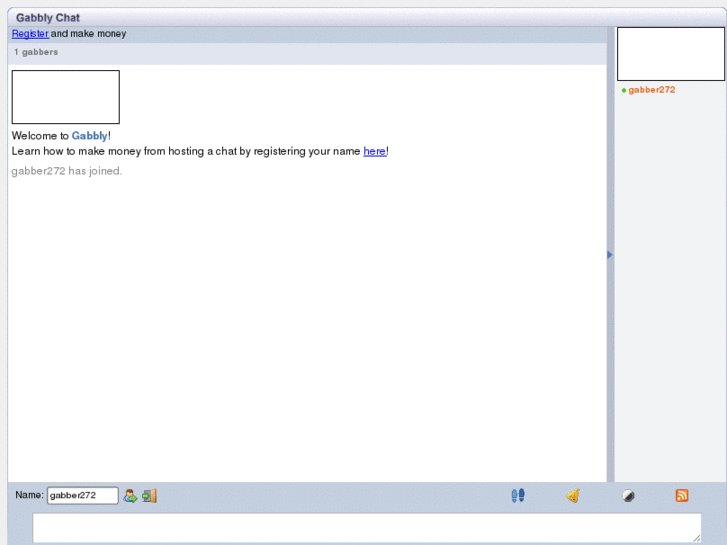This screenshot has height=545, width=727.
Task: Click the empty box above user list
Action: point(670,54)
